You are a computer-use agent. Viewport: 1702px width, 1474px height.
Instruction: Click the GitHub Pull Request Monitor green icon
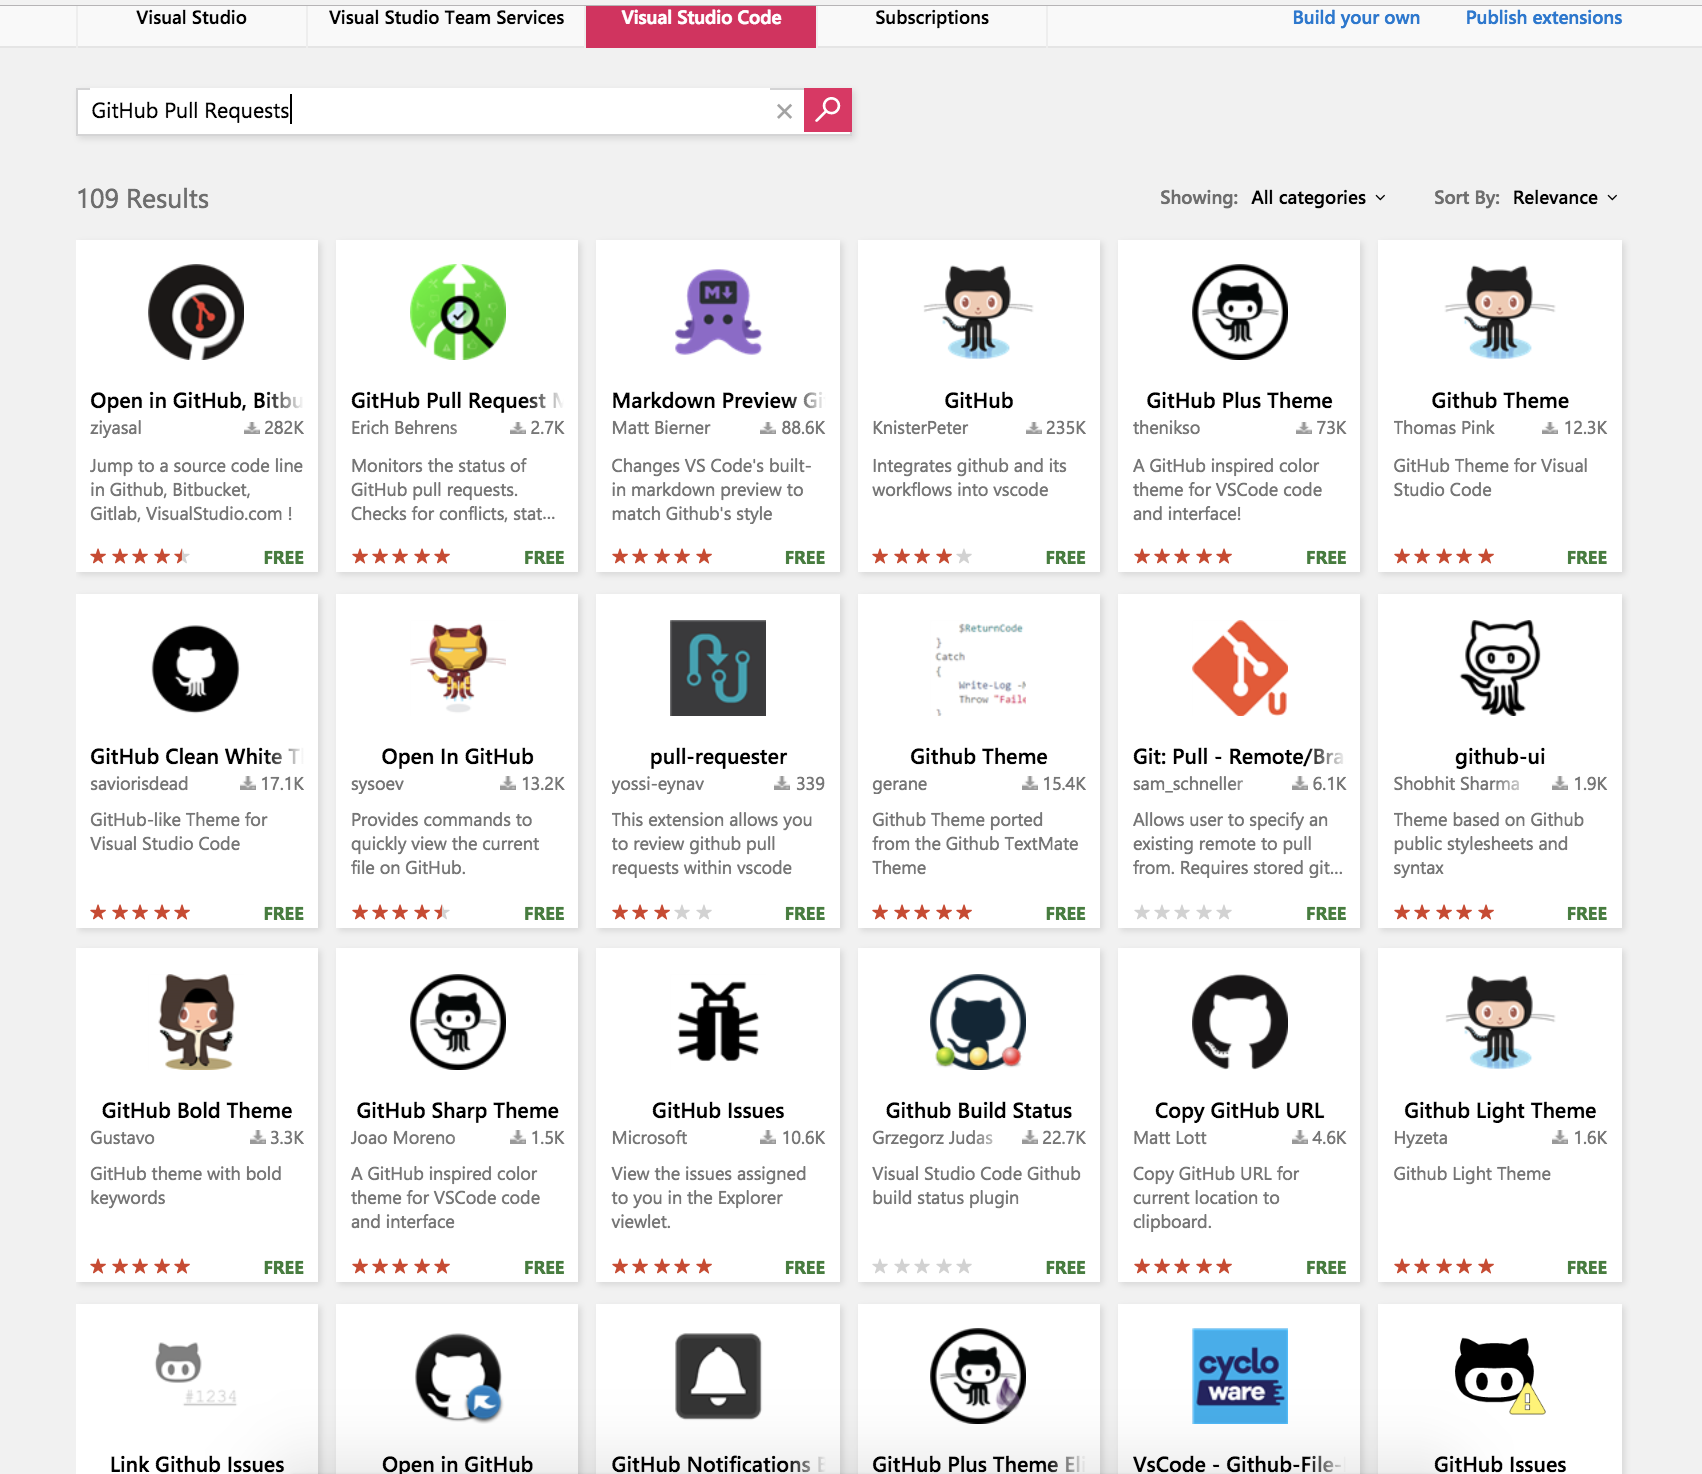456,311
